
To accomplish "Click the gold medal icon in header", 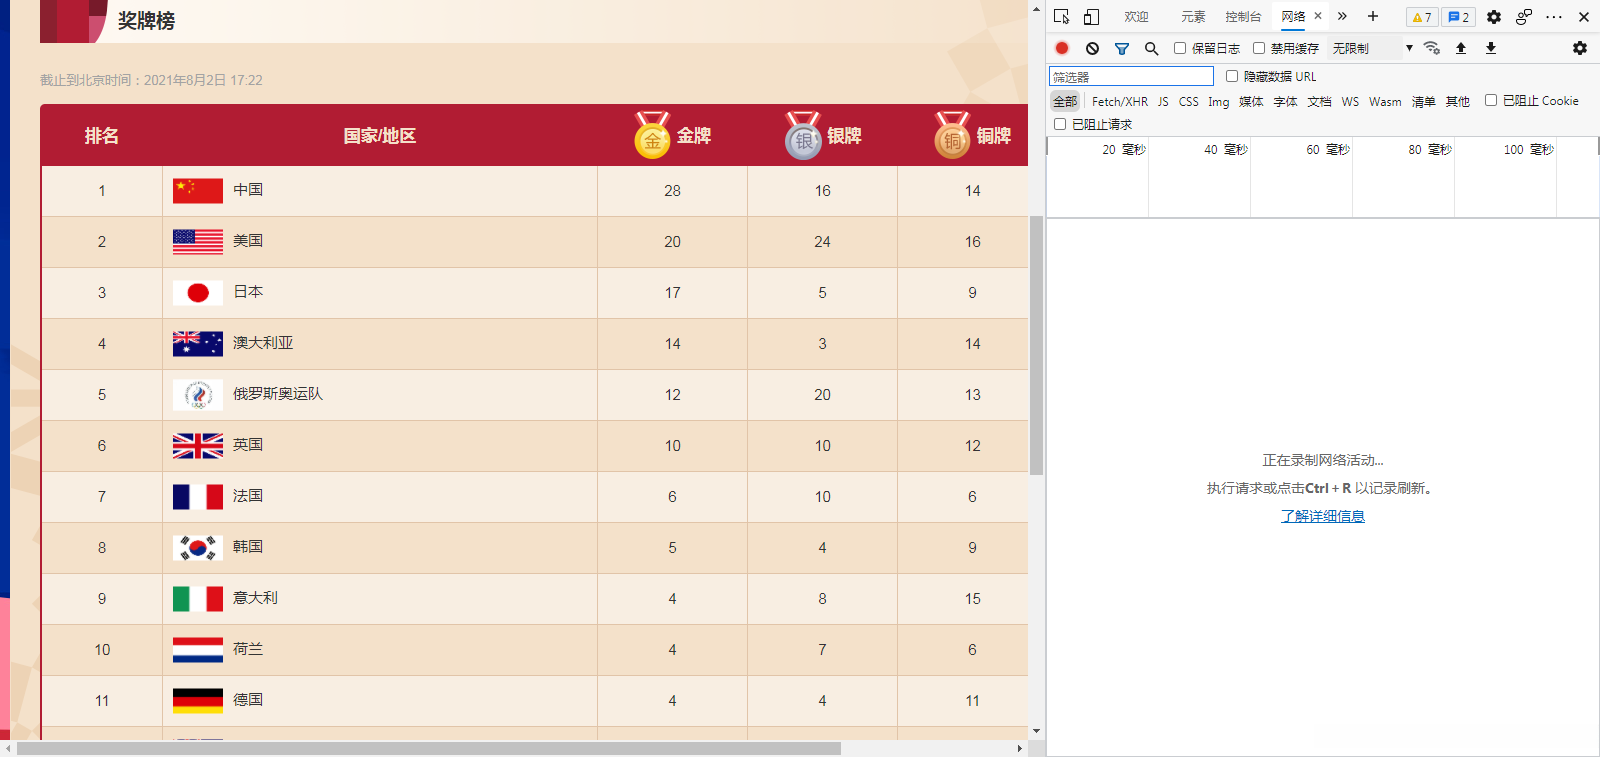I will coord(652,135).
